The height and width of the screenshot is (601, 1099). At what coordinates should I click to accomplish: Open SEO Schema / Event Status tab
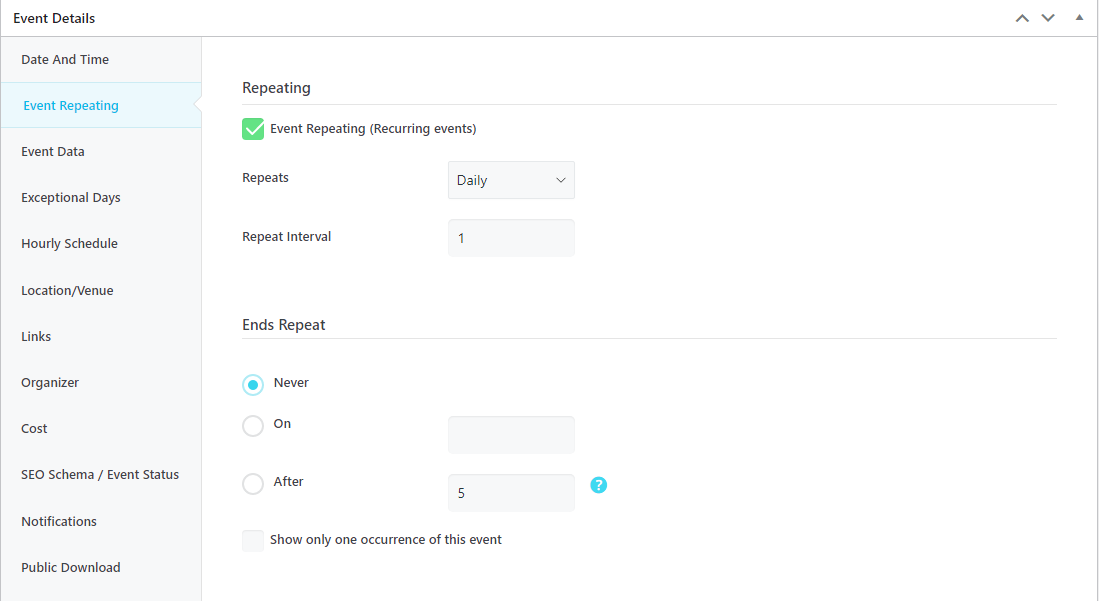tap(101, 475)
